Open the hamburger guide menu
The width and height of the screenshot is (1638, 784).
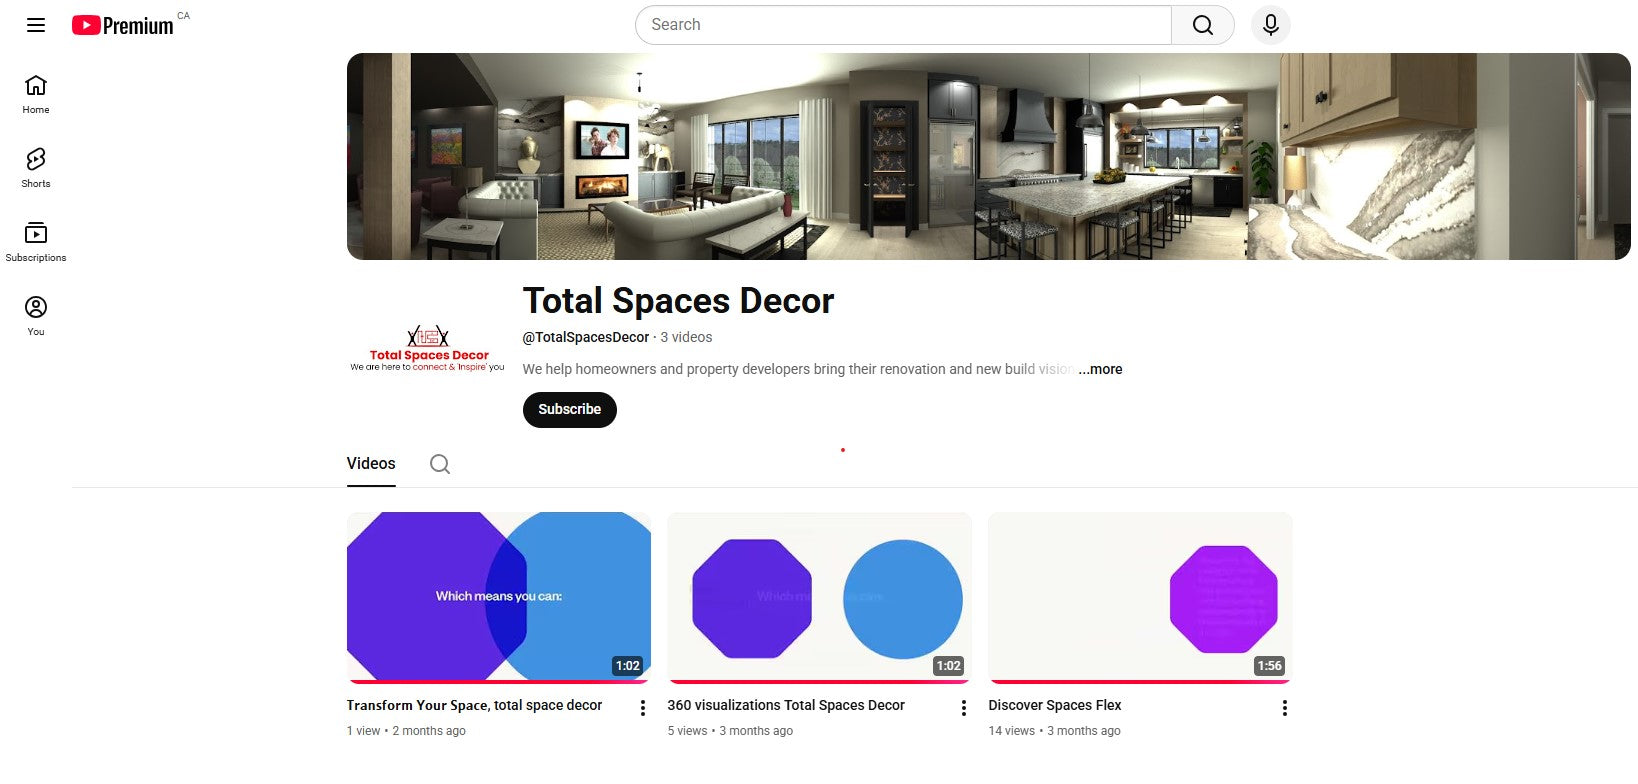[x=36, y=25]
